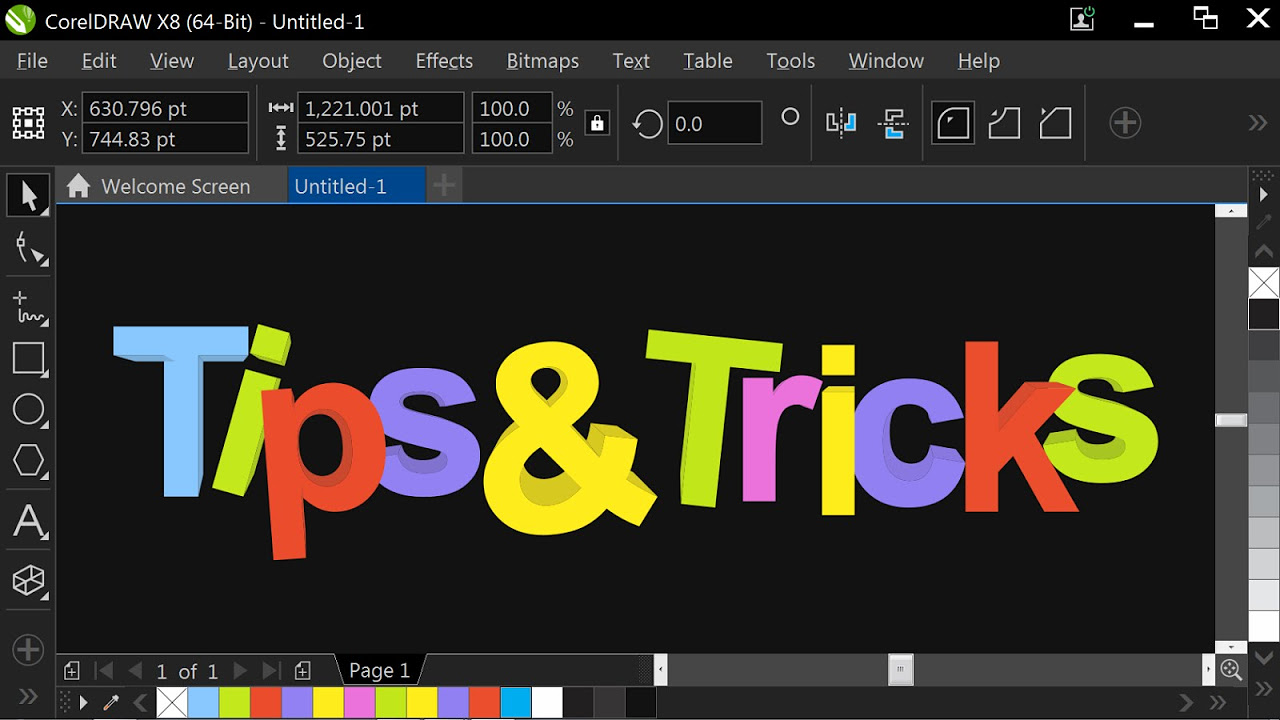The width and height of the screenshot is (1280, 720).
Task: Click the horizontal scale percent field
Action: (x=513, y=108)
